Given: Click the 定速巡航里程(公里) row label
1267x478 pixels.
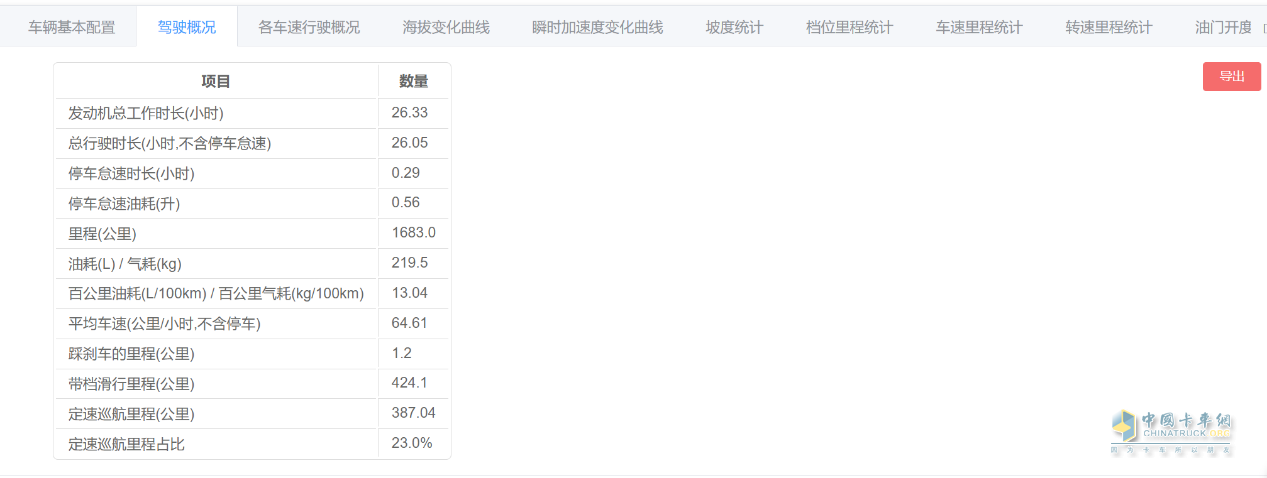Looking at the screenshot, I should [131, 413].
